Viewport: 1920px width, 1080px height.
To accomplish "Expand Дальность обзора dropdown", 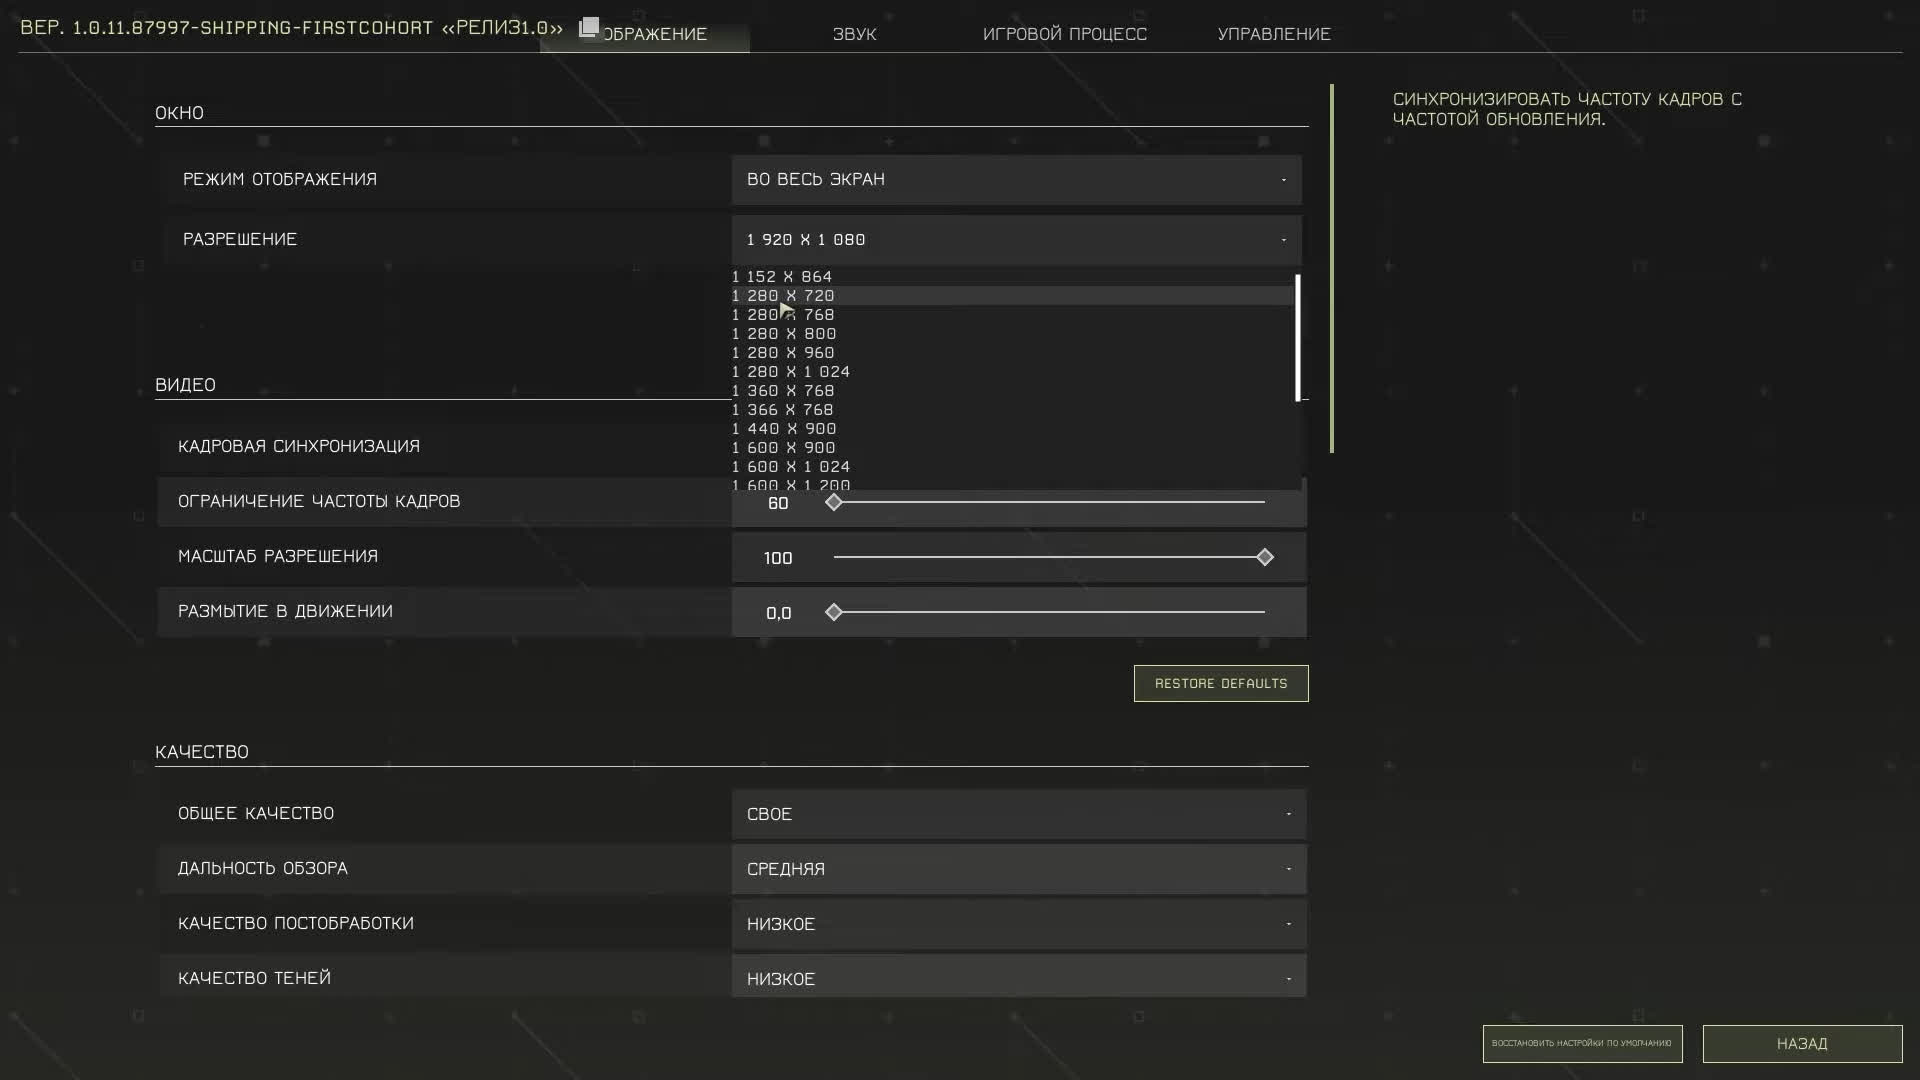I will pyautogui.click(x=1018, y=870).
